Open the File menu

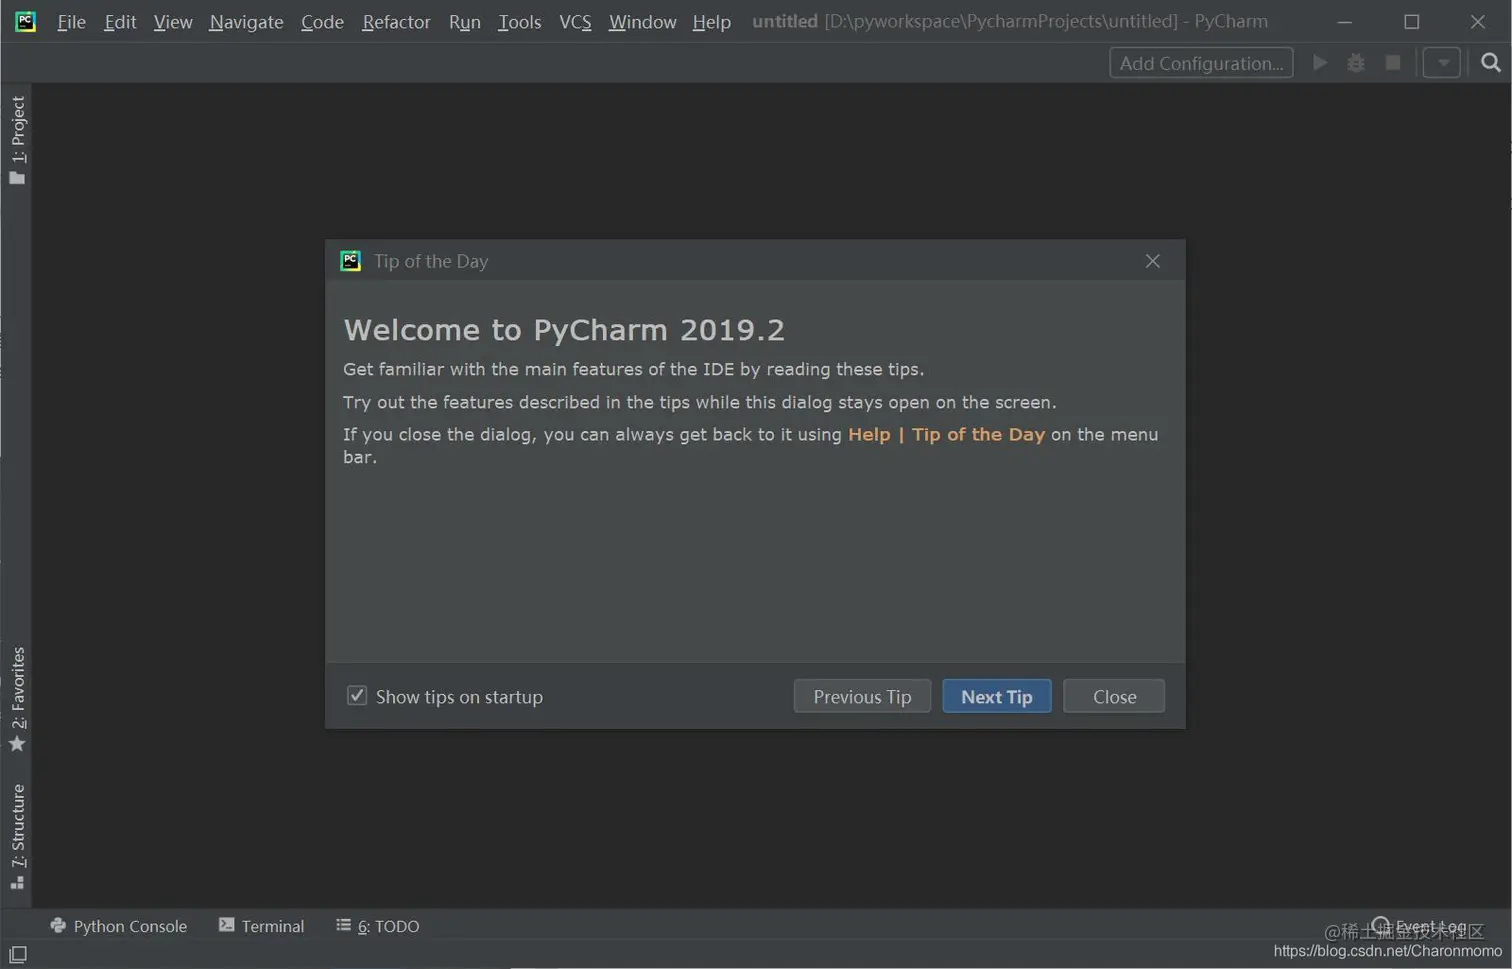[x=71, y=21]
